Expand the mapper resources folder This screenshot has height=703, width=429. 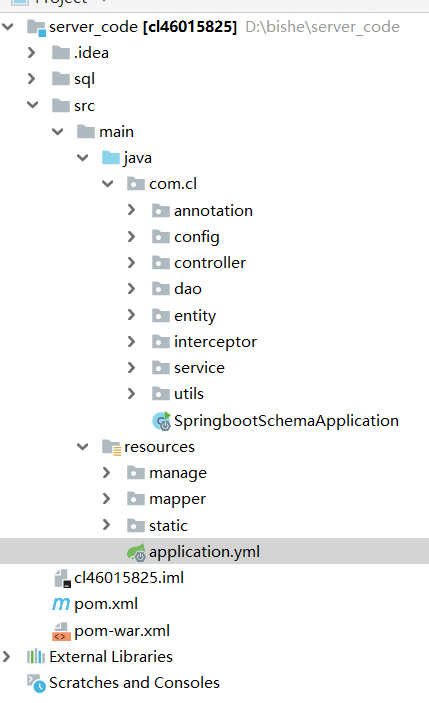(x=106, y=499)
